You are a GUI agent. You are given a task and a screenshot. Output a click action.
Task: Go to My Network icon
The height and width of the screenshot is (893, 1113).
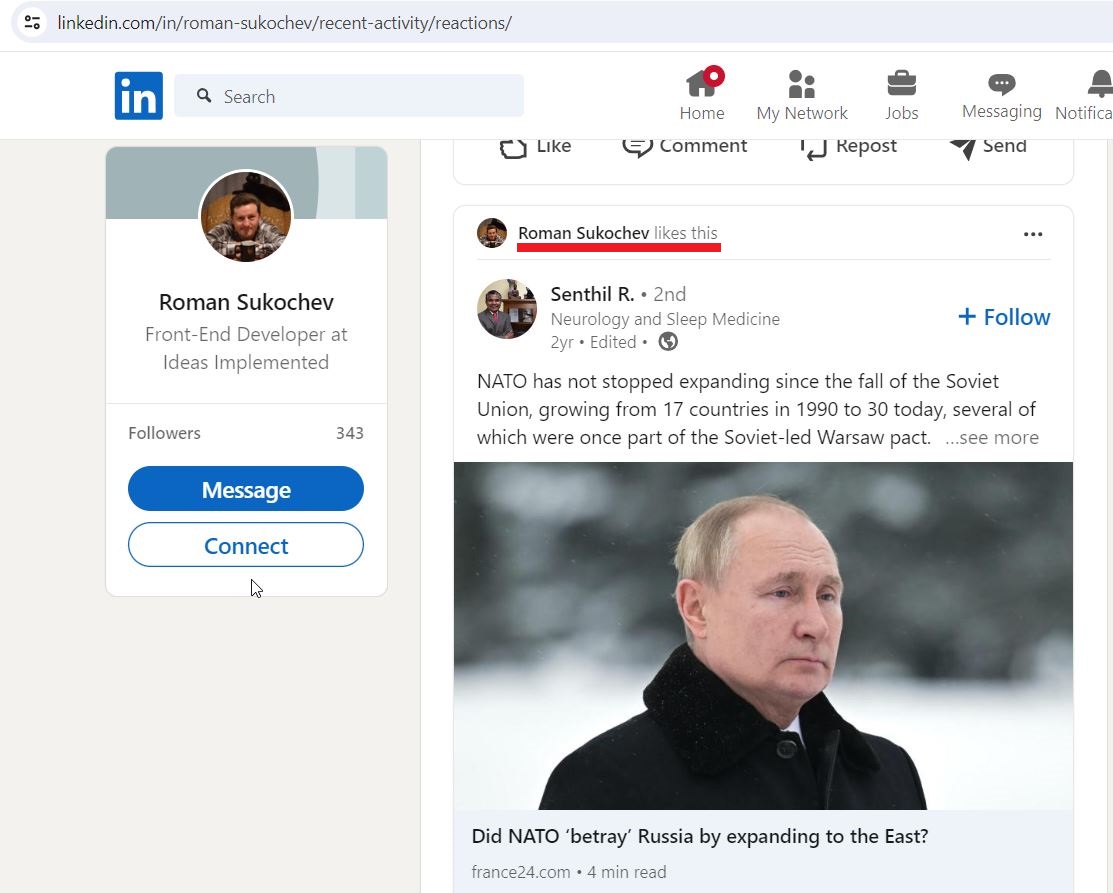tap(801, 84)
